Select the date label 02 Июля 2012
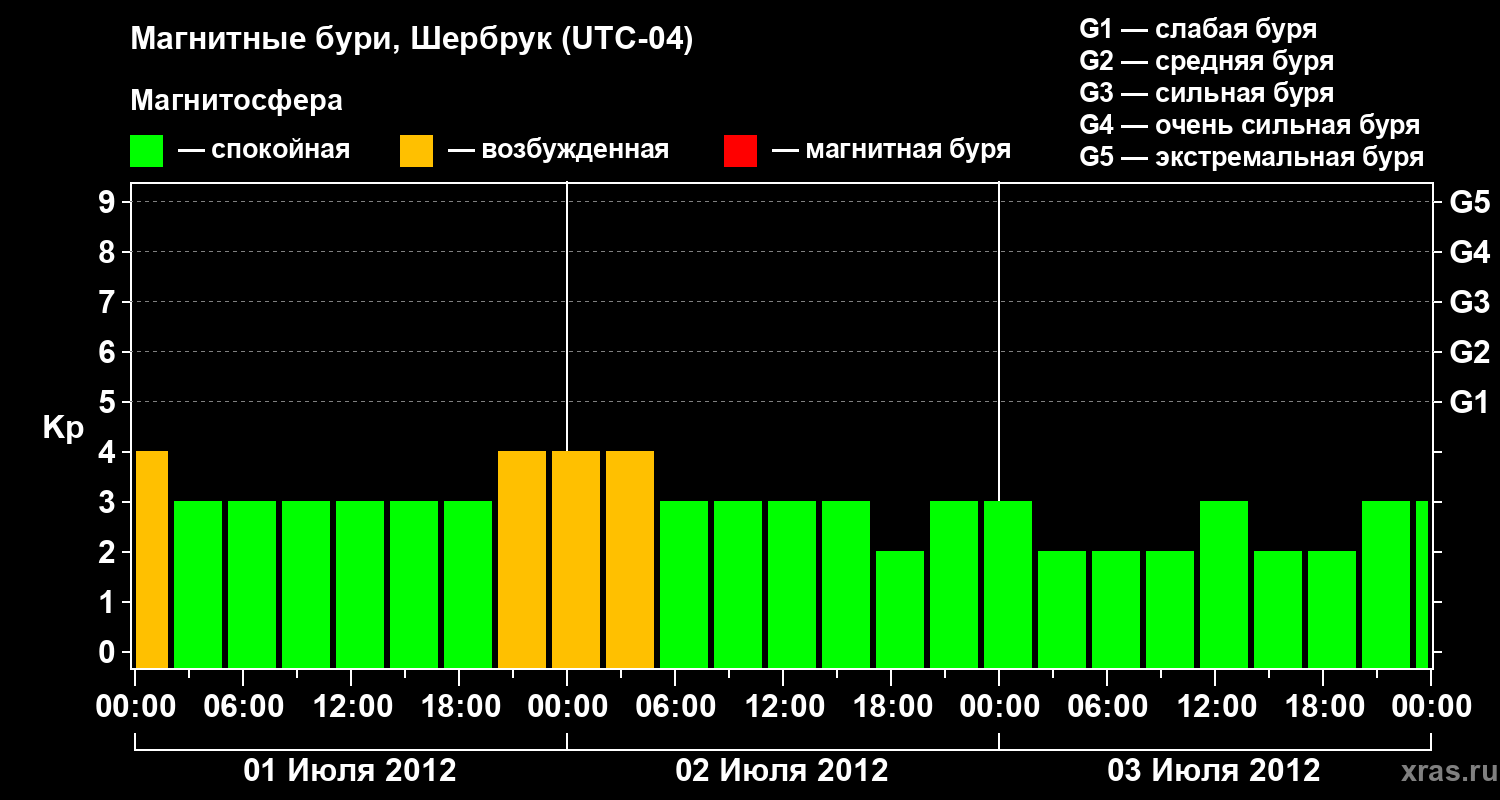This screenshot has height=800, width=1500. (782, 771)
